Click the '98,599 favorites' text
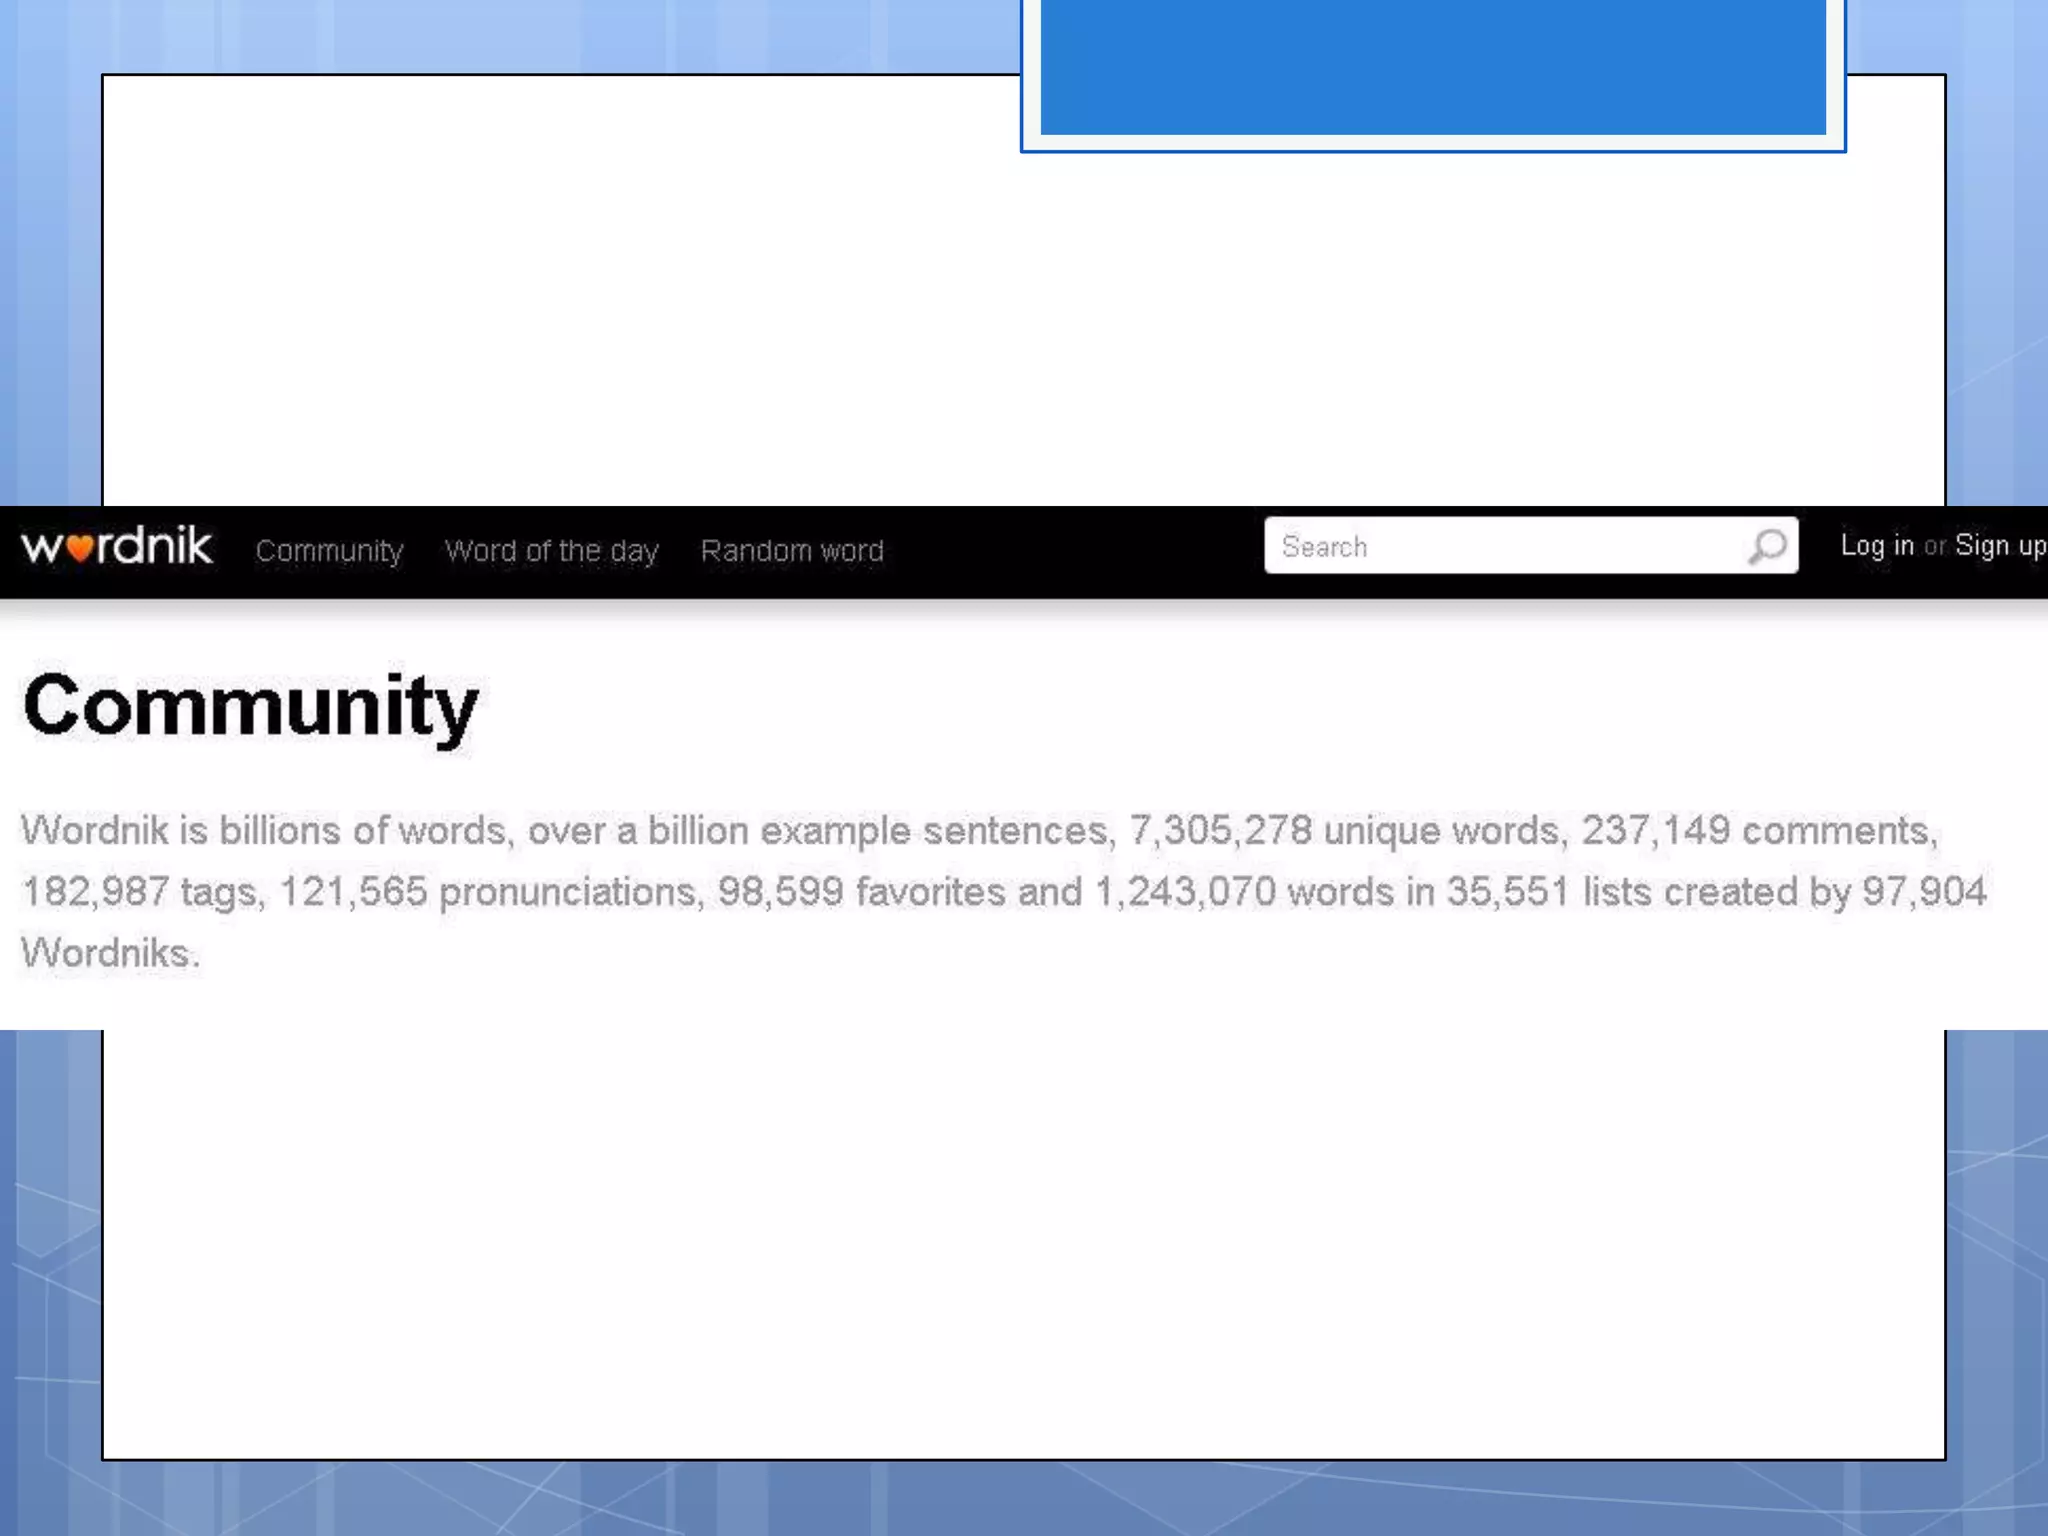The image size is (2048, 1536). [861, 892]
